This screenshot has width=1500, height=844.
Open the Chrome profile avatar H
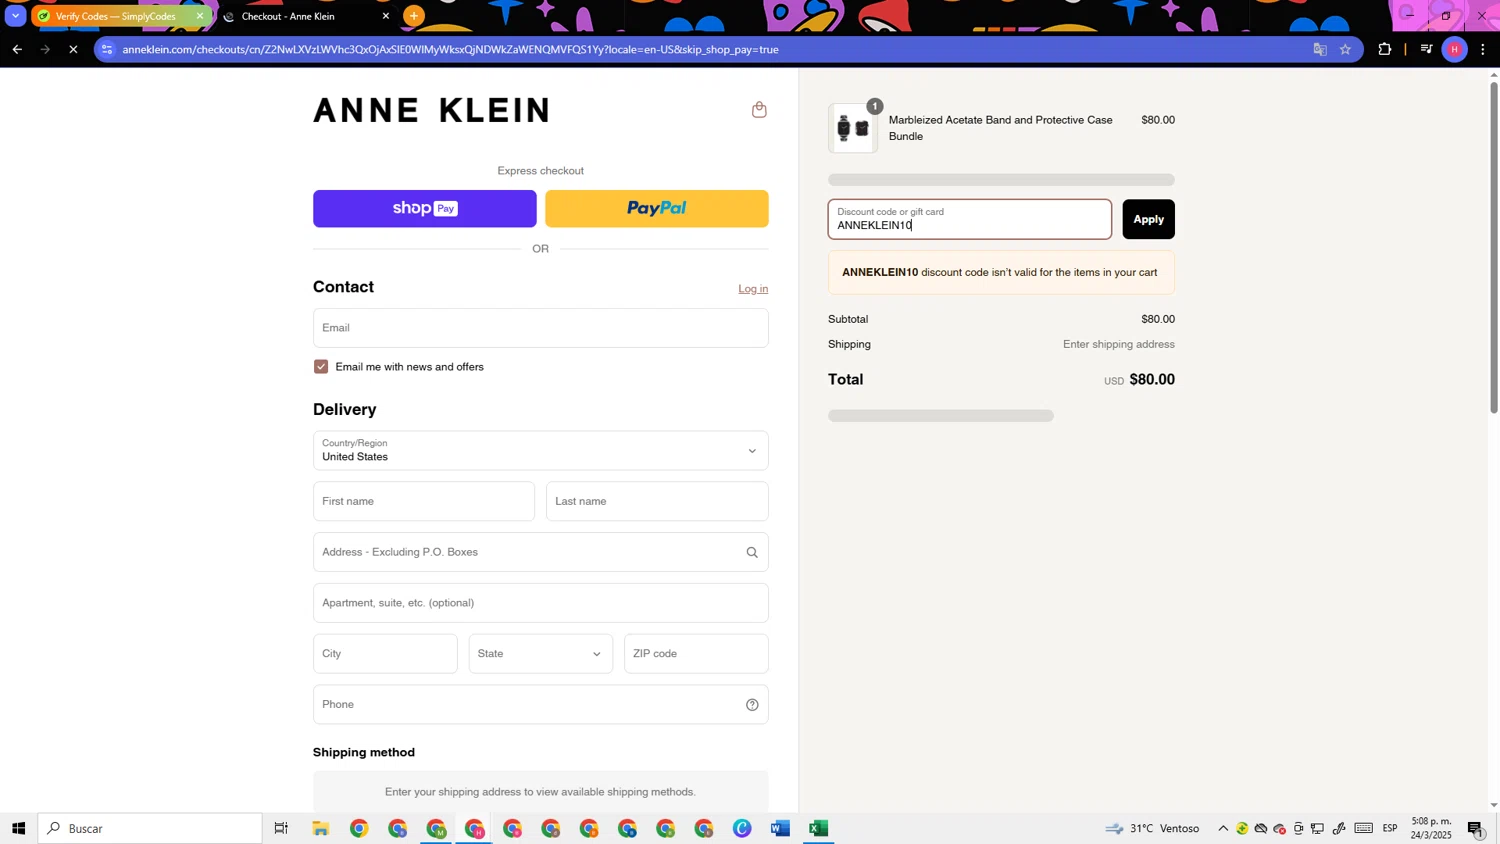point(1455,49)
